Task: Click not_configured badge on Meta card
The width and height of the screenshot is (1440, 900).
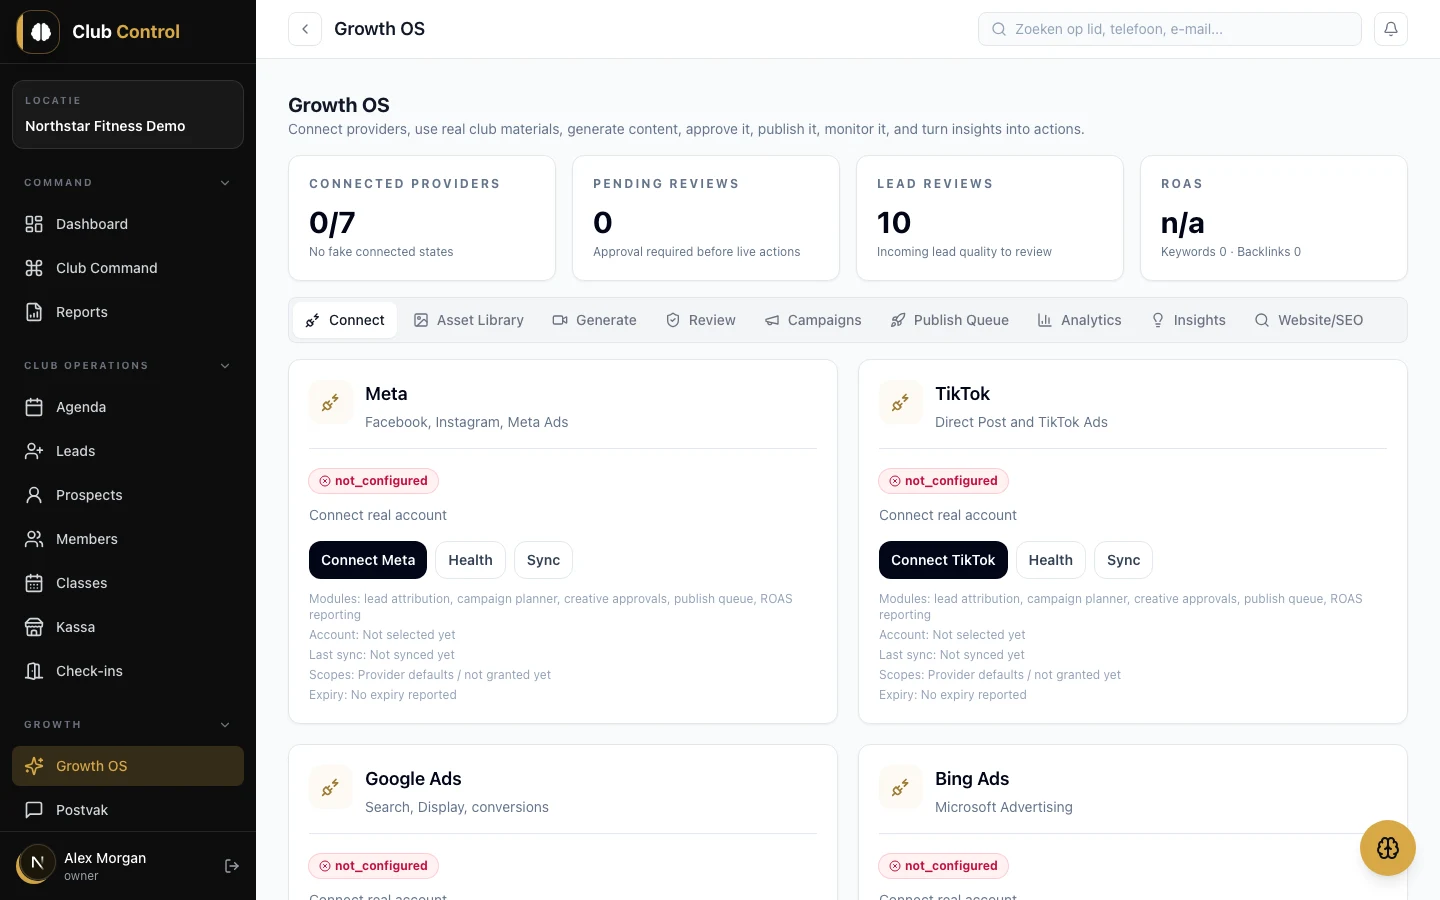Action: (374, 481)
